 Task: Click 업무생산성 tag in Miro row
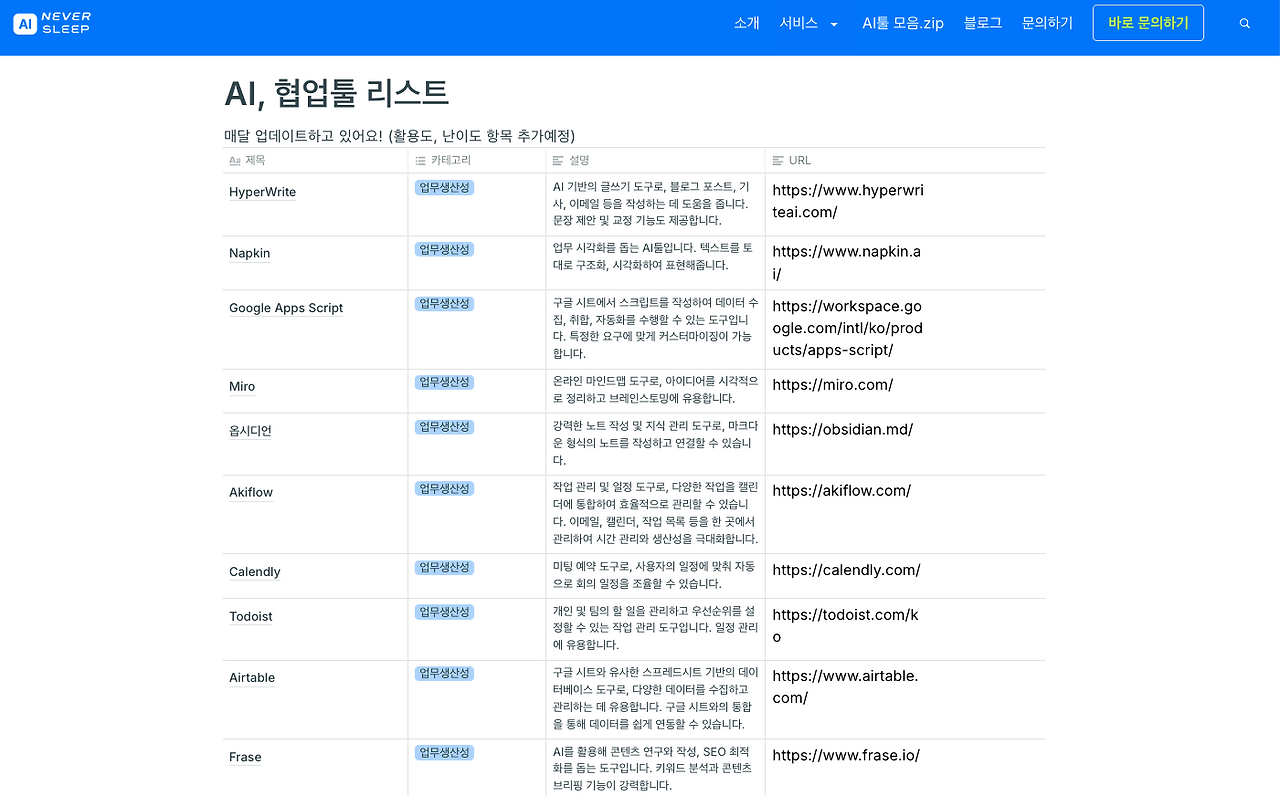pos(444,382)
